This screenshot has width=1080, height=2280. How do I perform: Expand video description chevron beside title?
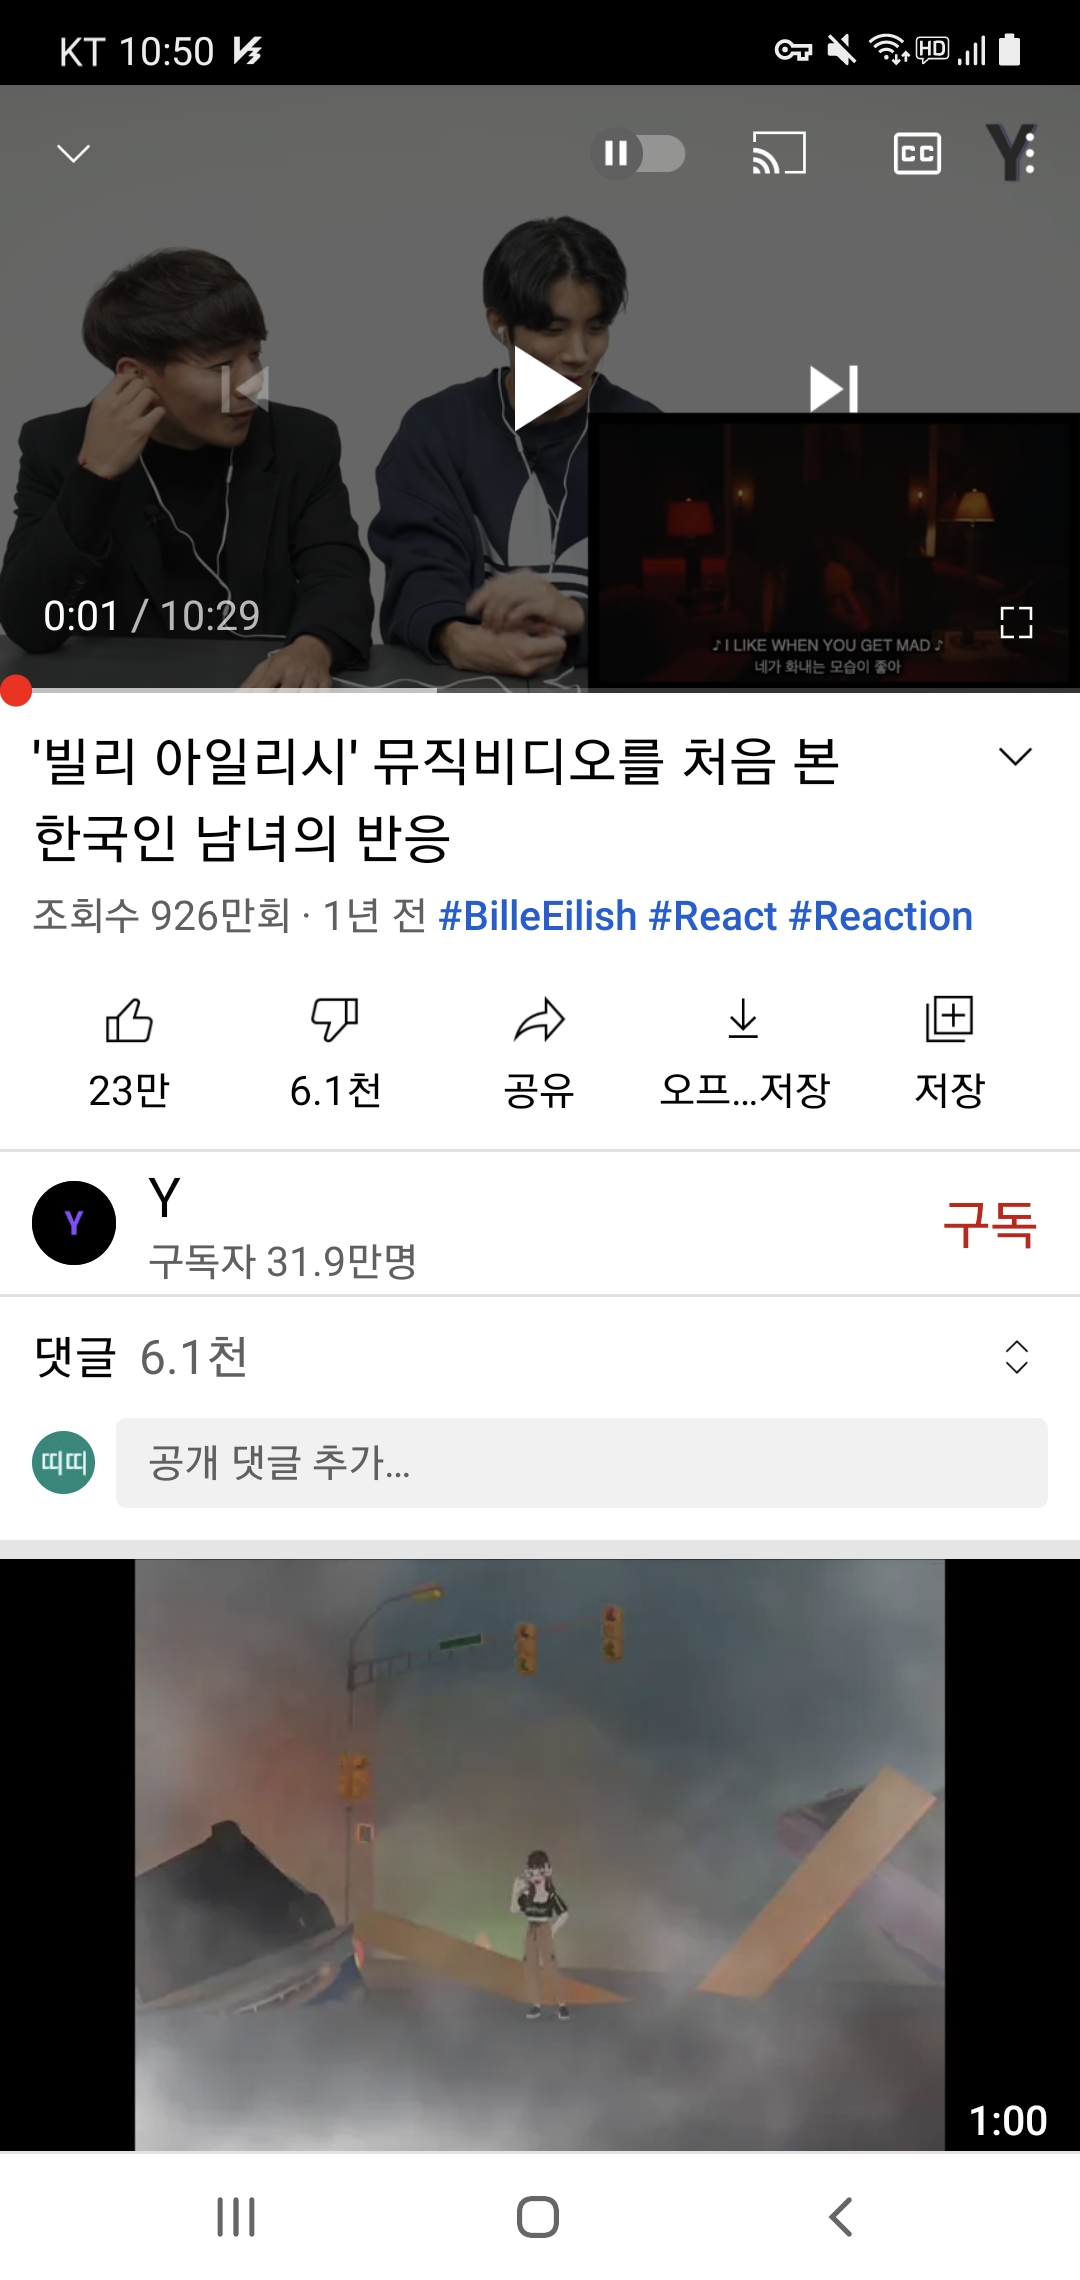pyautogui.click(x=1015, y=757)
